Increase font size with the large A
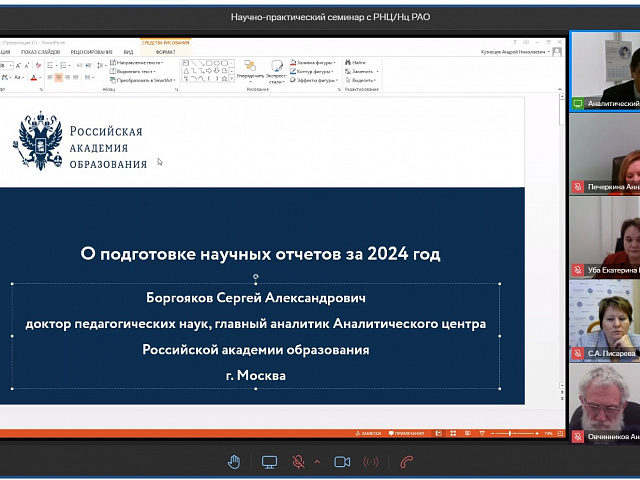Screen dimensions: 640x480 pyautogui.click(x=18, y=65)
